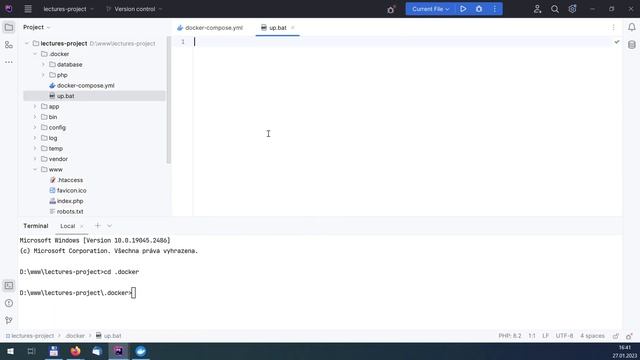Open PhpStorm from the taskbar
The image size is (640, 360).
[119, 351]
